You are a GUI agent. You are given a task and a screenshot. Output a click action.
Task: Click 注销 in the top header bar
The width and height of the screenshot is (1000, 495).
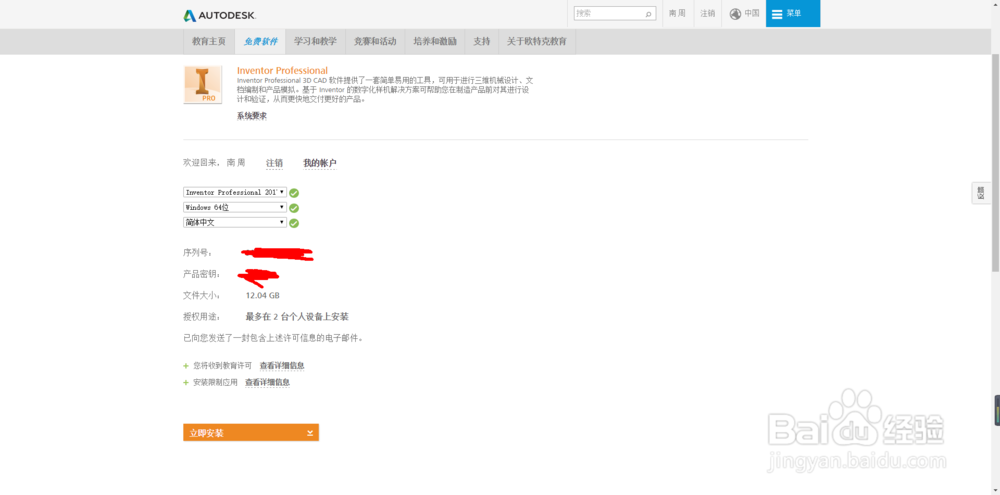point(707,13)
